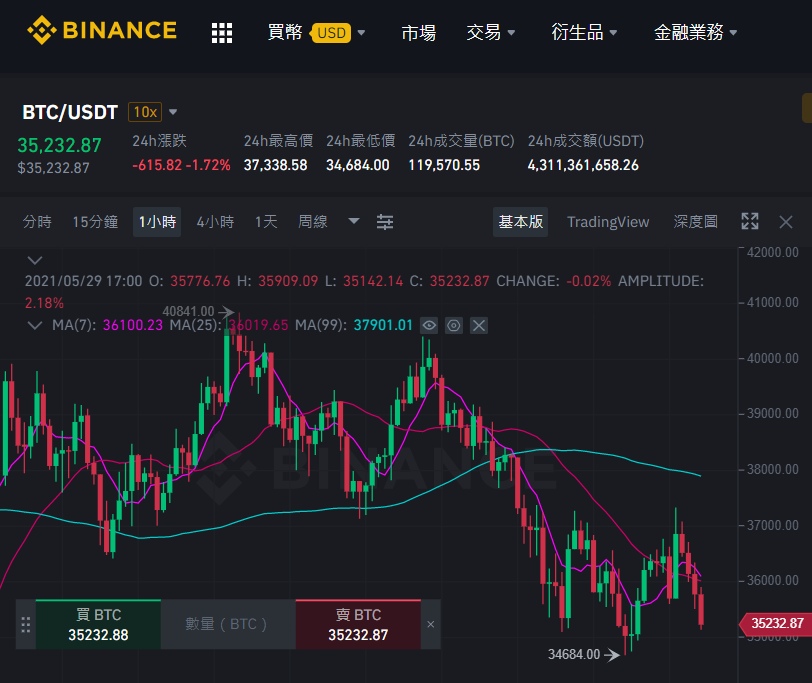Click the 10x leverage badge
The height and width of the screenshot is (683, 812).
[x=145, y=112]
